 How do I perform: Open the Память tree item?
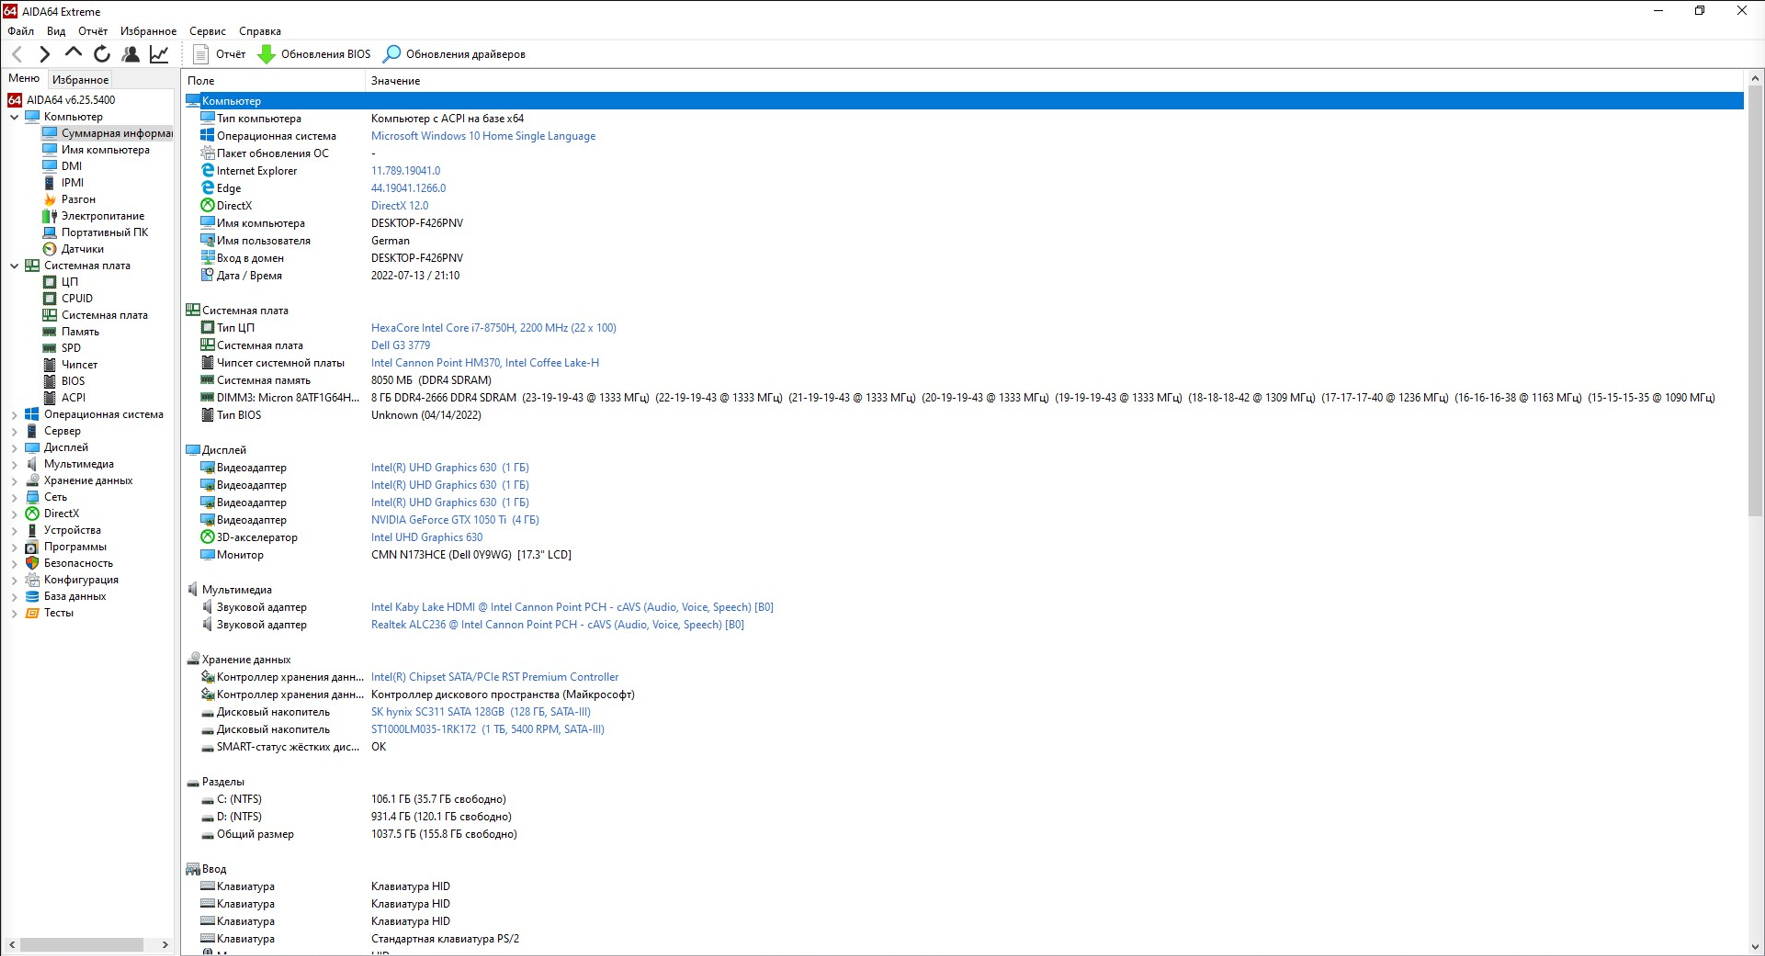coord(80,332)
